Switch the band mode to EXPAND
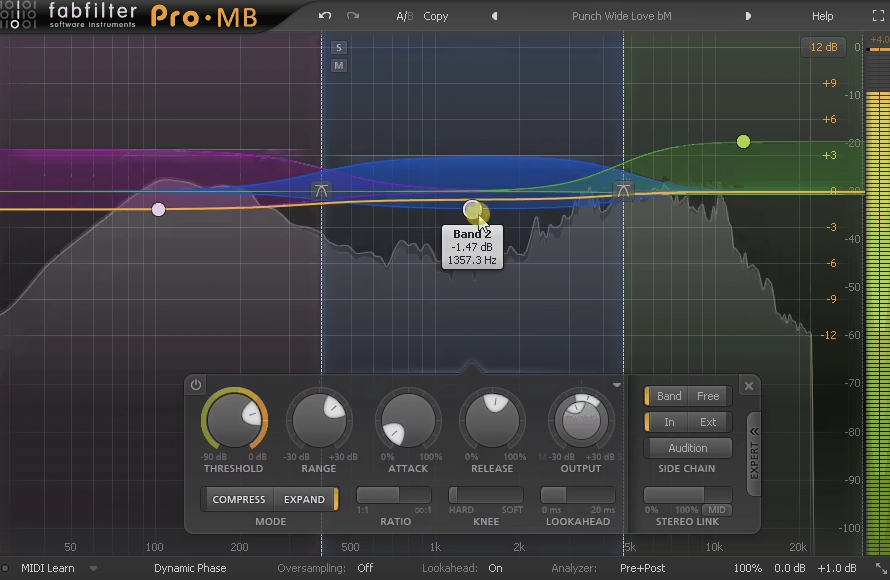 (x=305, y=499)
